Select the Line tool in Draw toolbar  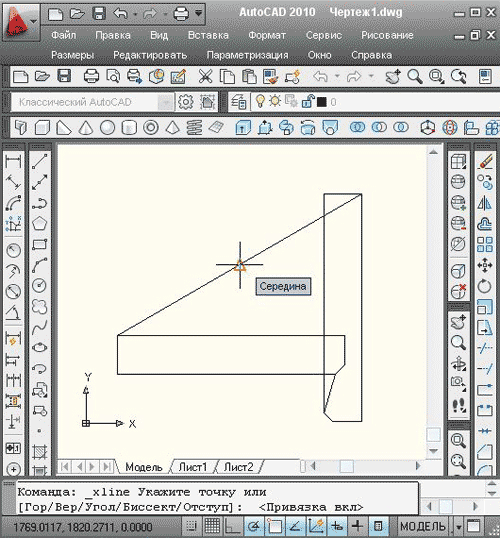point(39,162)
